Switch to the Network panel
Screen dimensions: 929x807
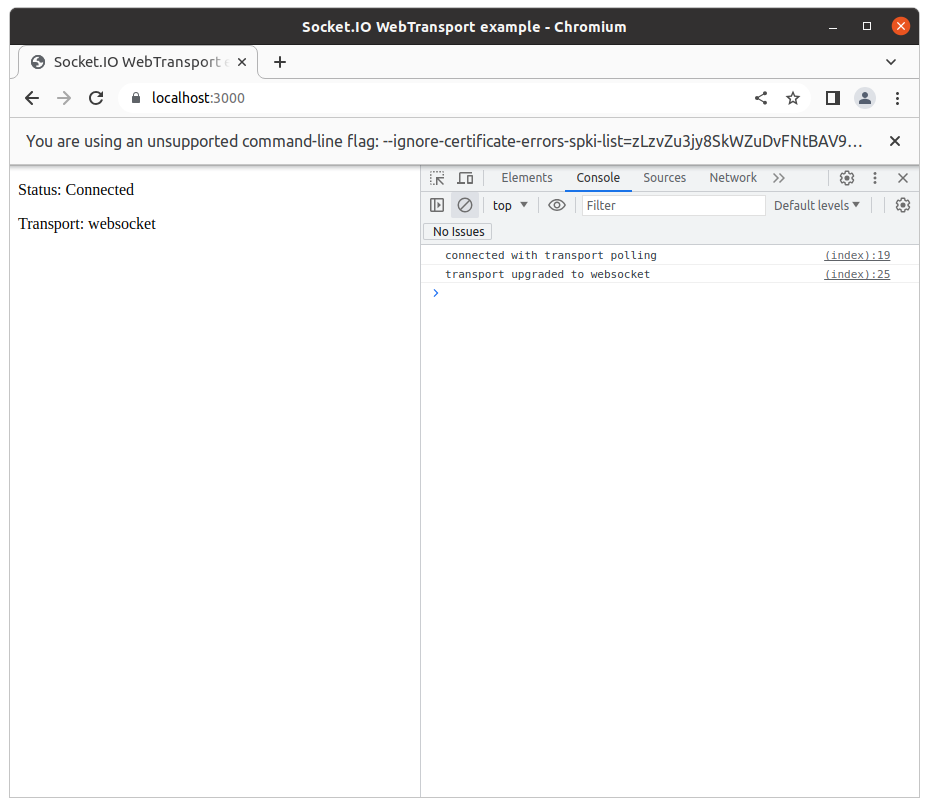point(732,177)
